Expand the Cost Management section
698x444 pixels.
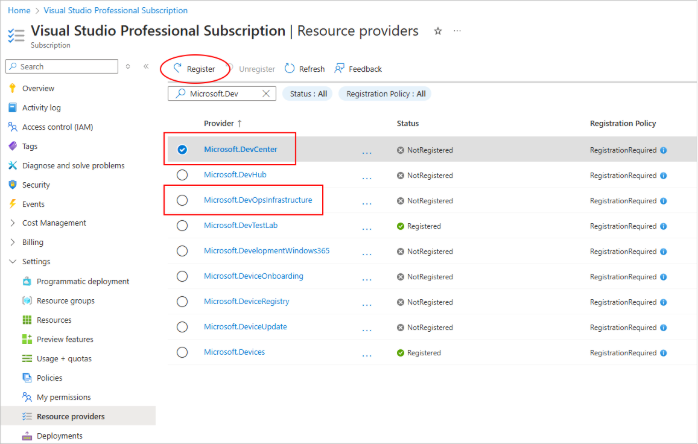click(x=12, y=223)
